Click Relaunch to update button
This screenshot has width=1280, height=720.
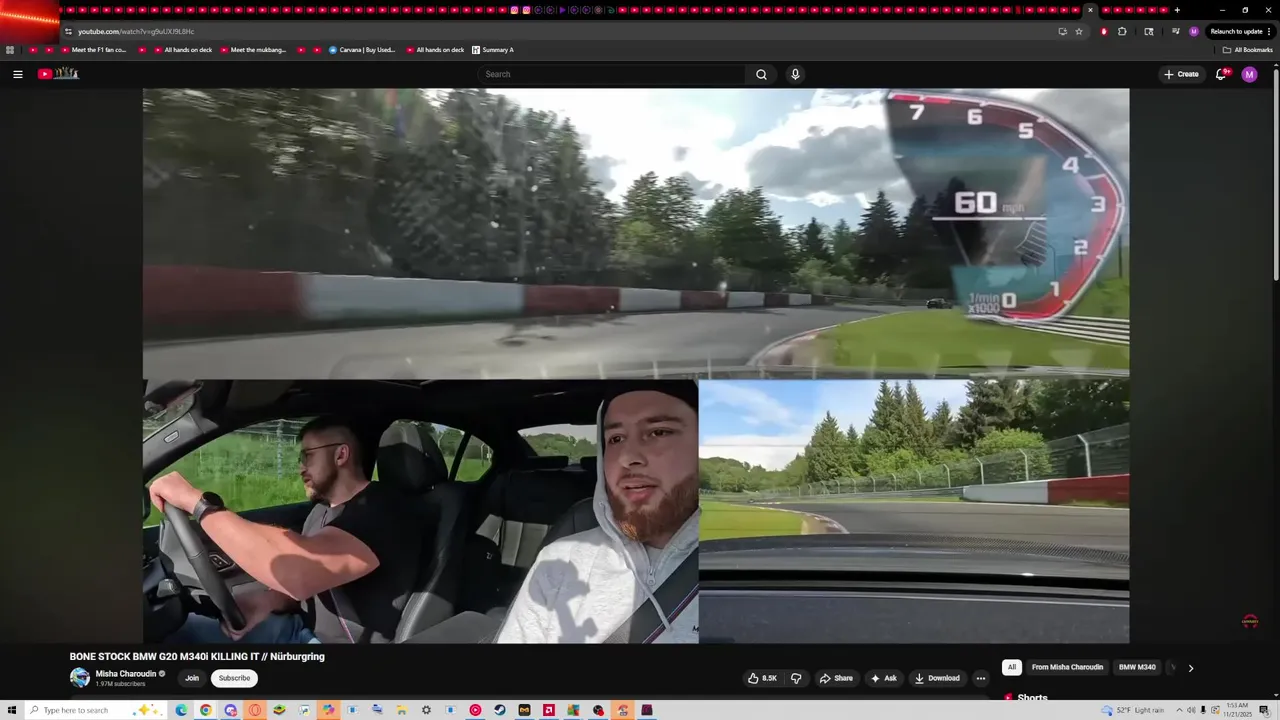(1241, 31)
